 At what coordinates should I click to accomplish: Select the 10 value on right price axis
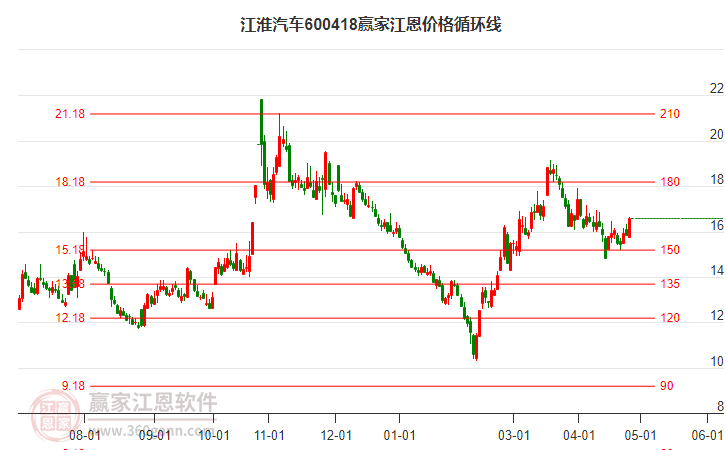pos(717,361)
